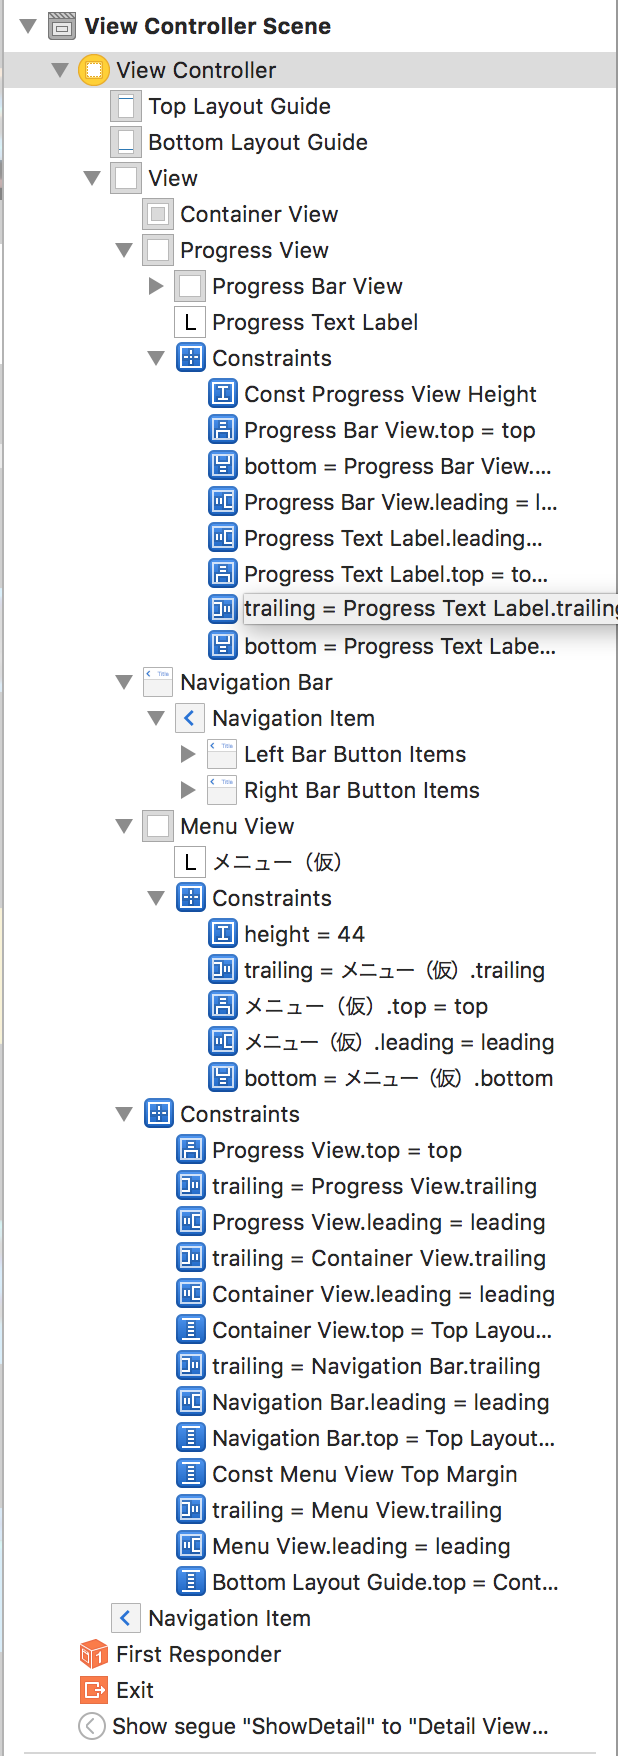This screenshot has width=618, height=1756.
Task: Click the First Responder cube icon
Action: pyautogui.click(x=93, y=1654)
